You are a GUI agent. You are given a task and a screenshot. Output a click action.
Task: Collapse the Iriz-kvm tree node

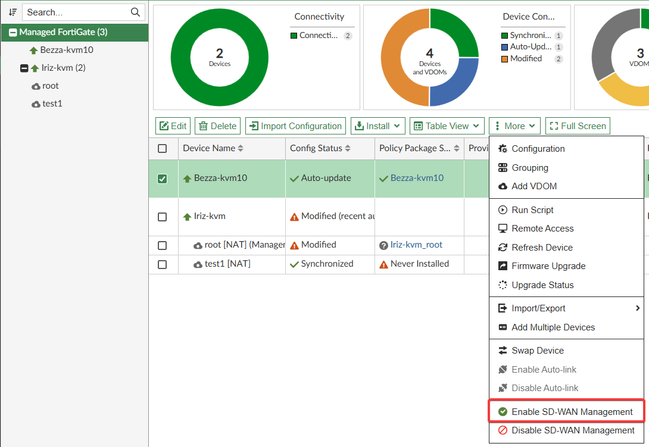pyautogui.click(x=24, y=68)
